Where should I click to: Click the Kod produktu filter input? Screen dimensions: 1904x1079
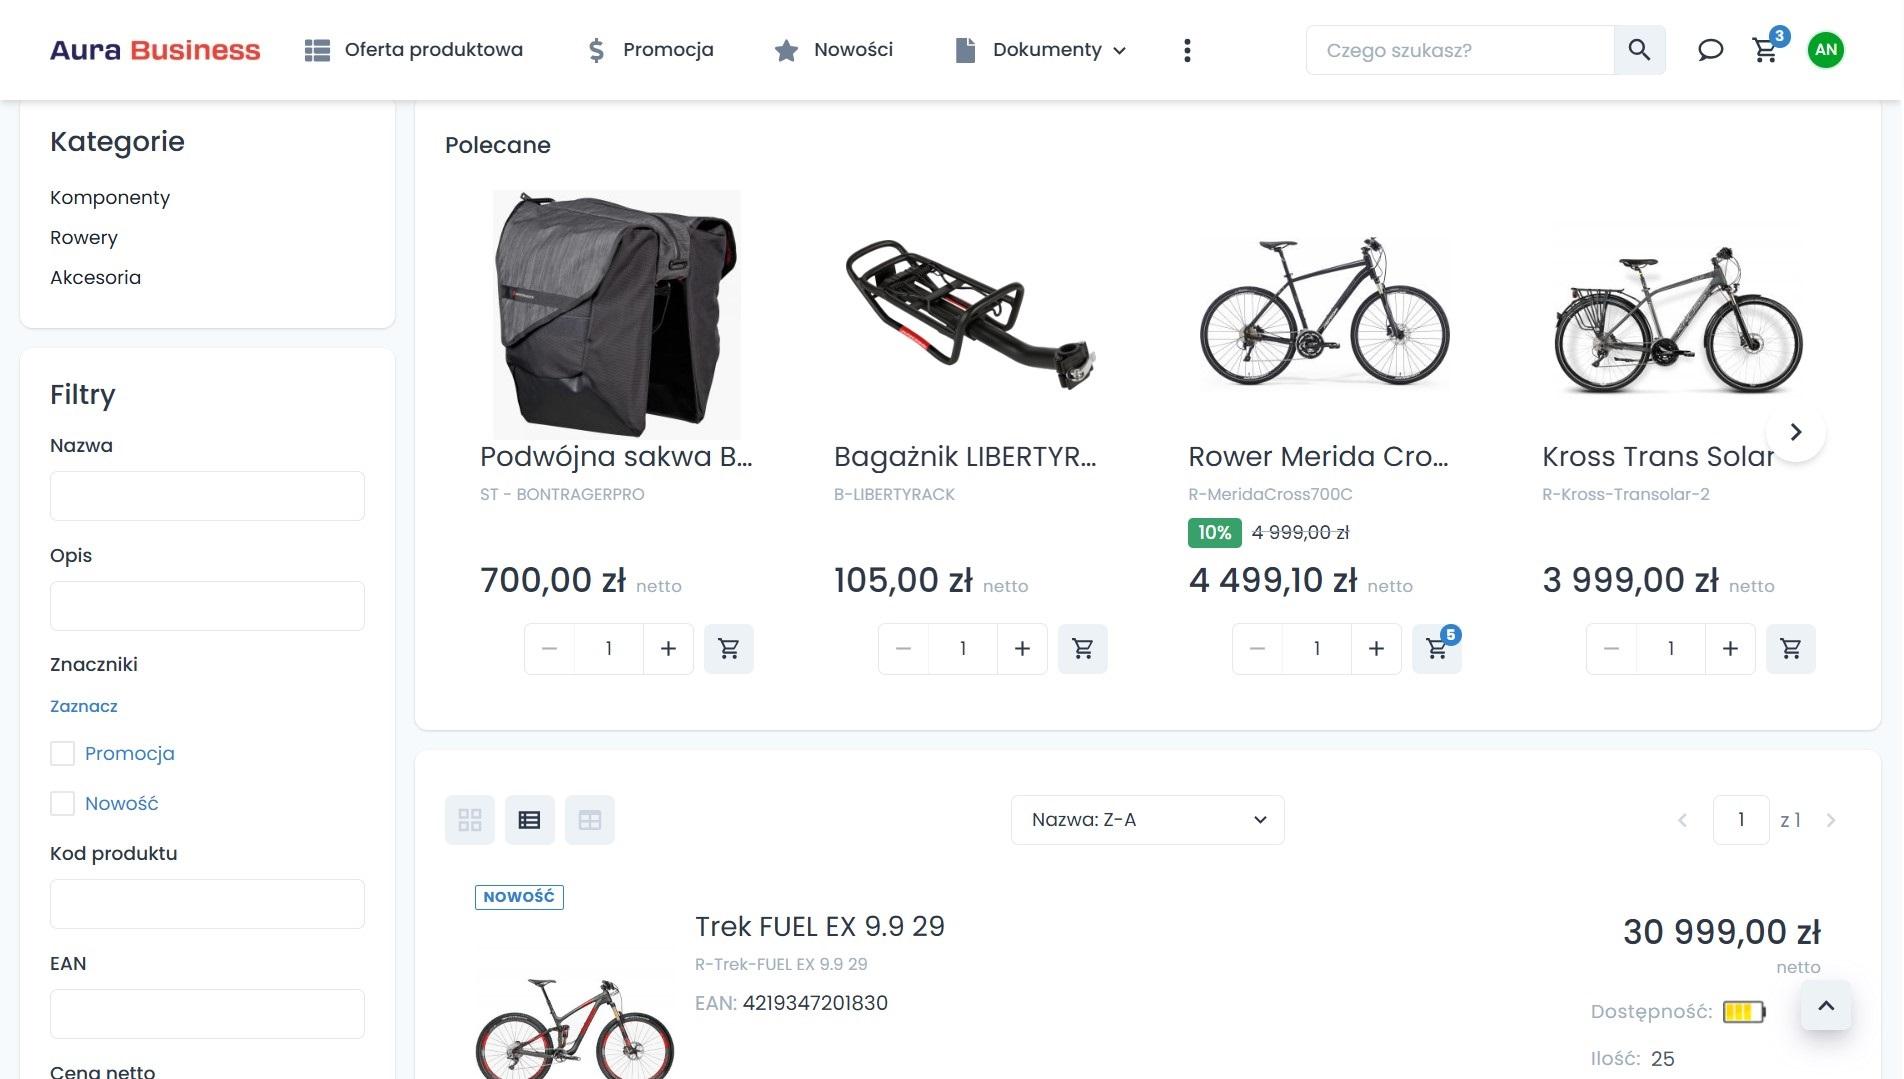coord(207,904)
